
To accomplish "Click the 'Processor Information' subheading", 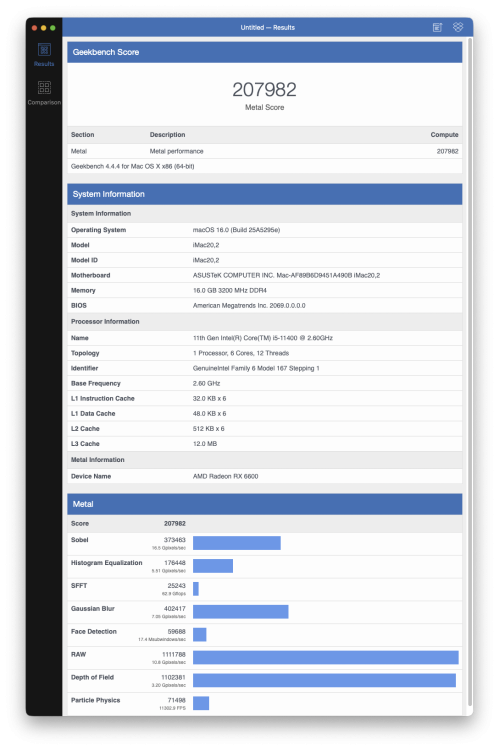I will tap(105, 321).
